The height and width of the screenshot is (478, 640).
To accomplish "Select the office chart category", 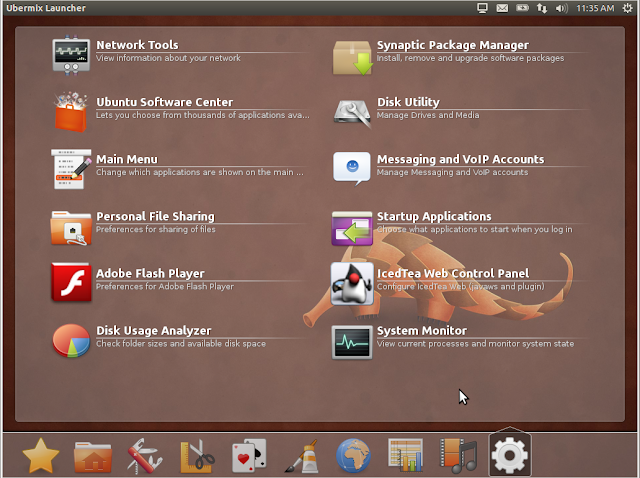I will (x=405, y=456).
